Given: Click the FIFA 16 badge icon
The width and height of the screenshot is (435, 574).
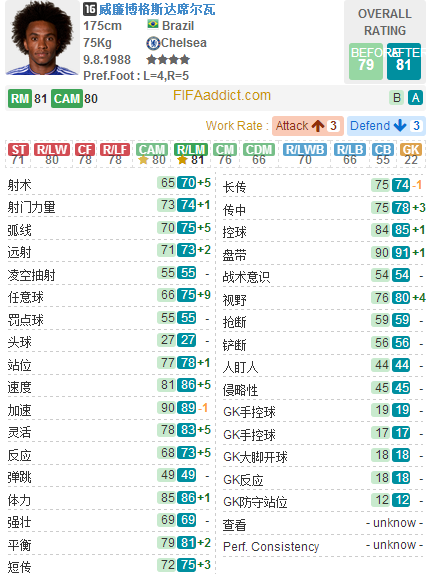Looking at the screenshot, I should tap(90, 9).
